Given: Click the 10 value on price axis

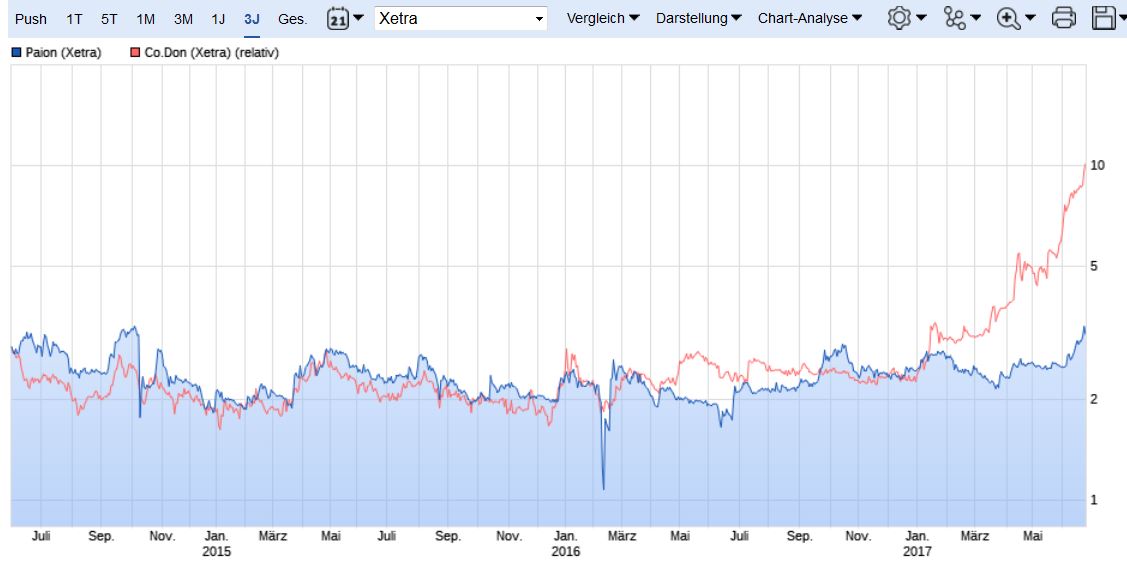Looking at the screenshot, I should 1098,165.
